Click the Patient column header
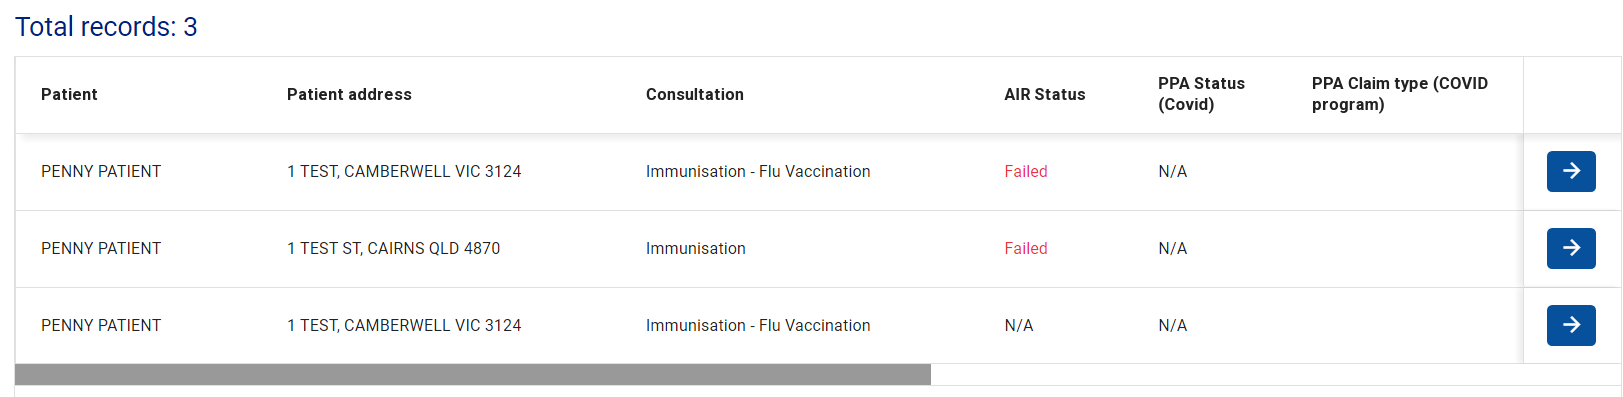1623x397 pixels. pyautogui.click(x=69, y=94)
